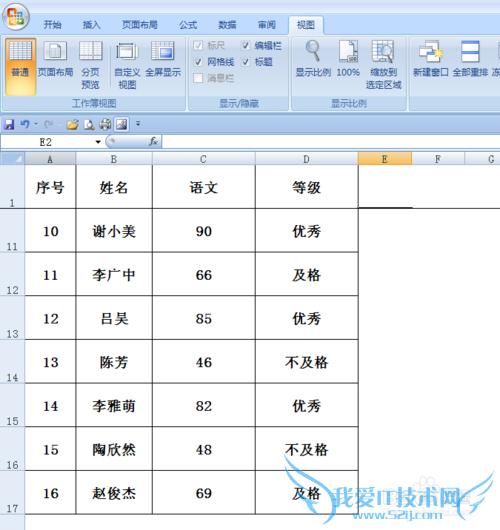
Task: Open the Redo history dropdown arrow
Action: (x=59, y=124)
